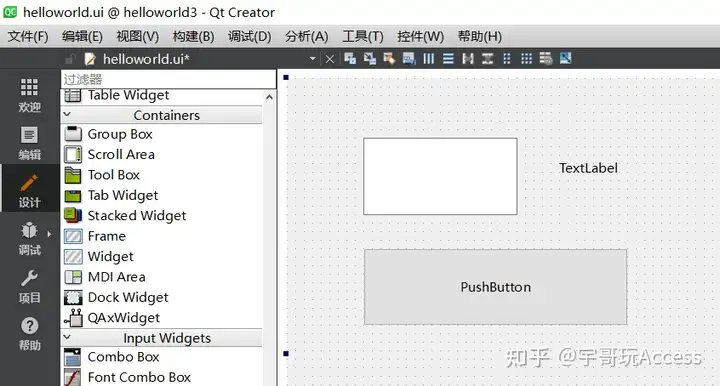Open Welcome mode in left sidebar

click(29, 95)
